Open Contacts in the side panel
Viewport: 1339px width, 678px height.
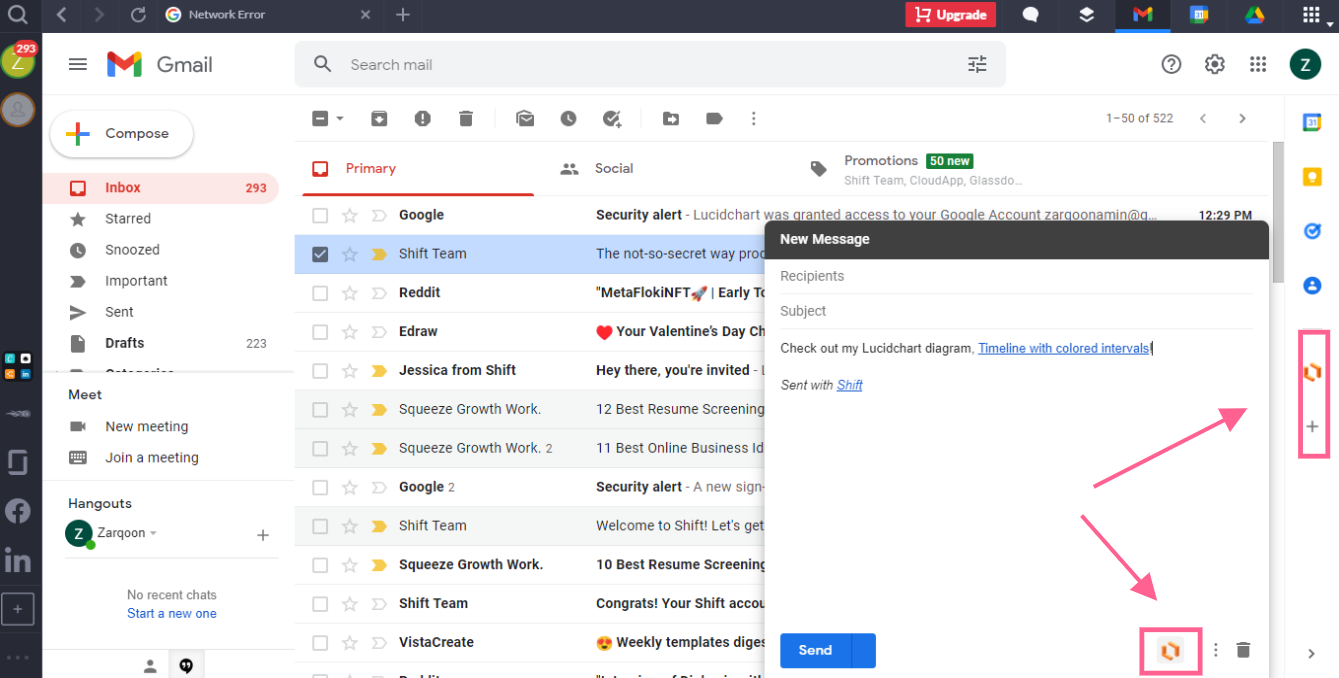1312,285
